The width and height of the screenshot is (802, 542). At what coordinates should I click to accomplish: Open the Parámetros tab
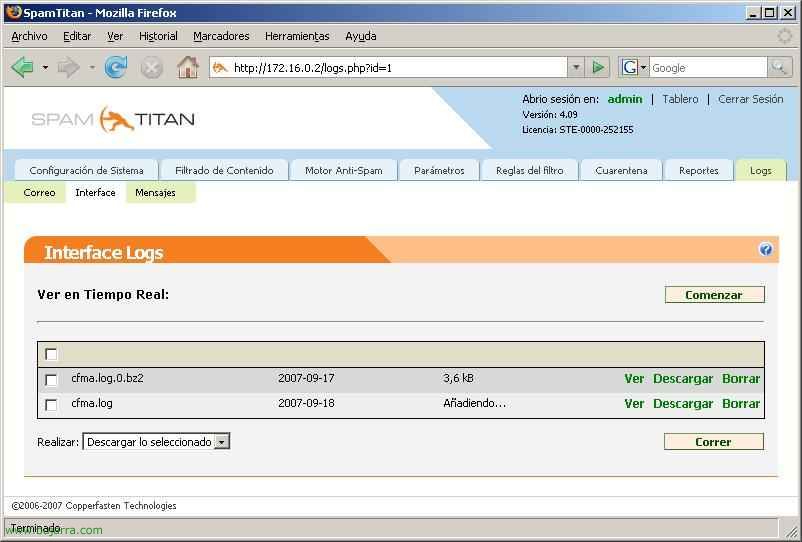439,170
